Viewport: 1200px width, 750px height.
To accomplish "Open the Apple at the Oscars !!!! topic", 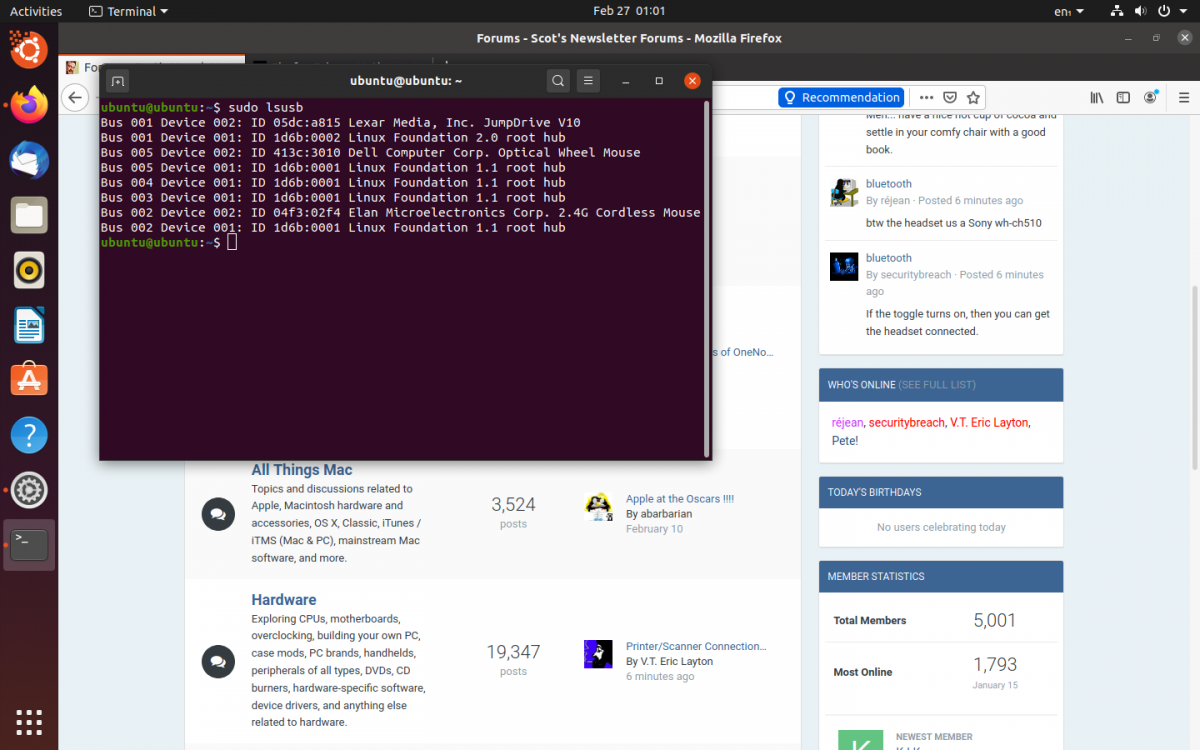I will 680,499.
